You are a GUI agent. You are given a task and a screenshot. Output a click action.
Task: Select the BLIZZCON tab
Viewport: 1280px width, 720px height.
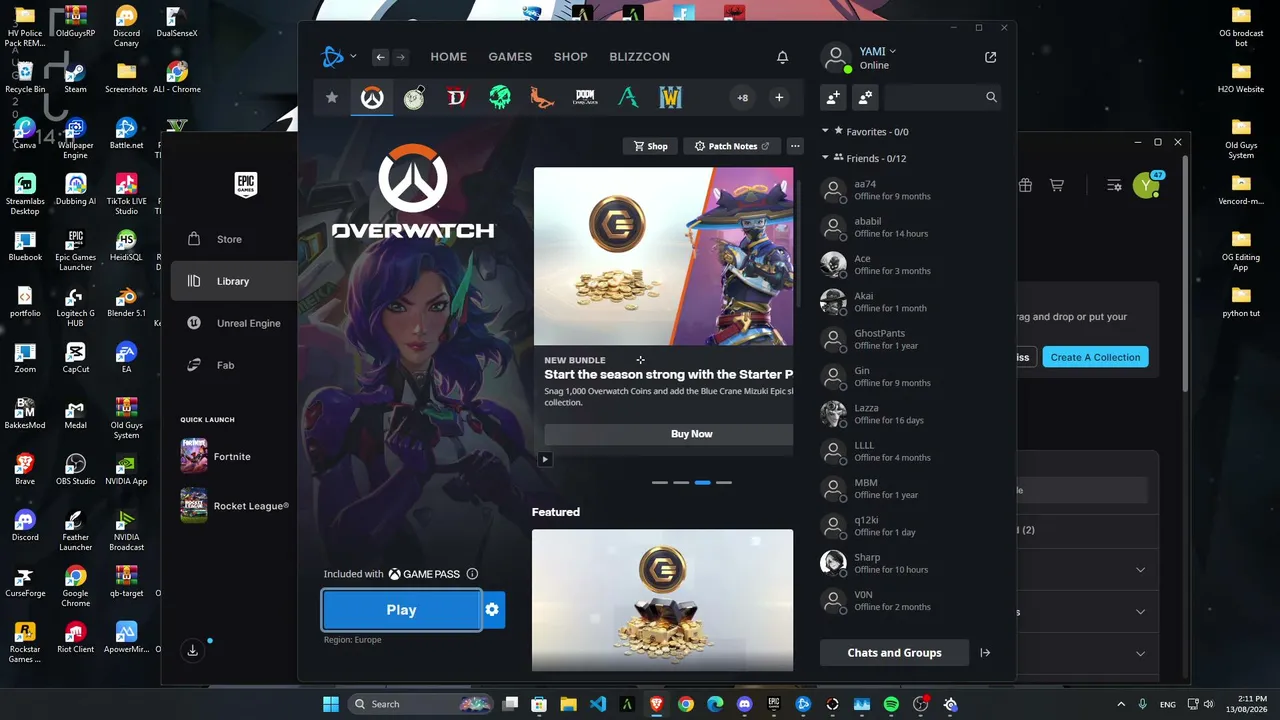coord(639,57)
